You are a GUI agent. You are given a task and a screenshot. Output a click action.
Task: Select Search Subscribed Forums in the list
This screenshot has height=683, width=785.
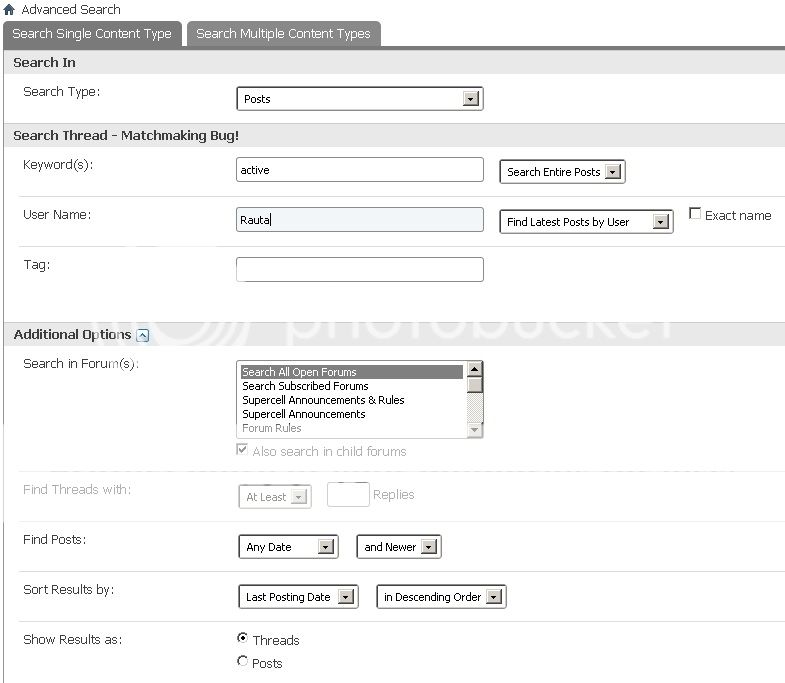coord(305,386)
